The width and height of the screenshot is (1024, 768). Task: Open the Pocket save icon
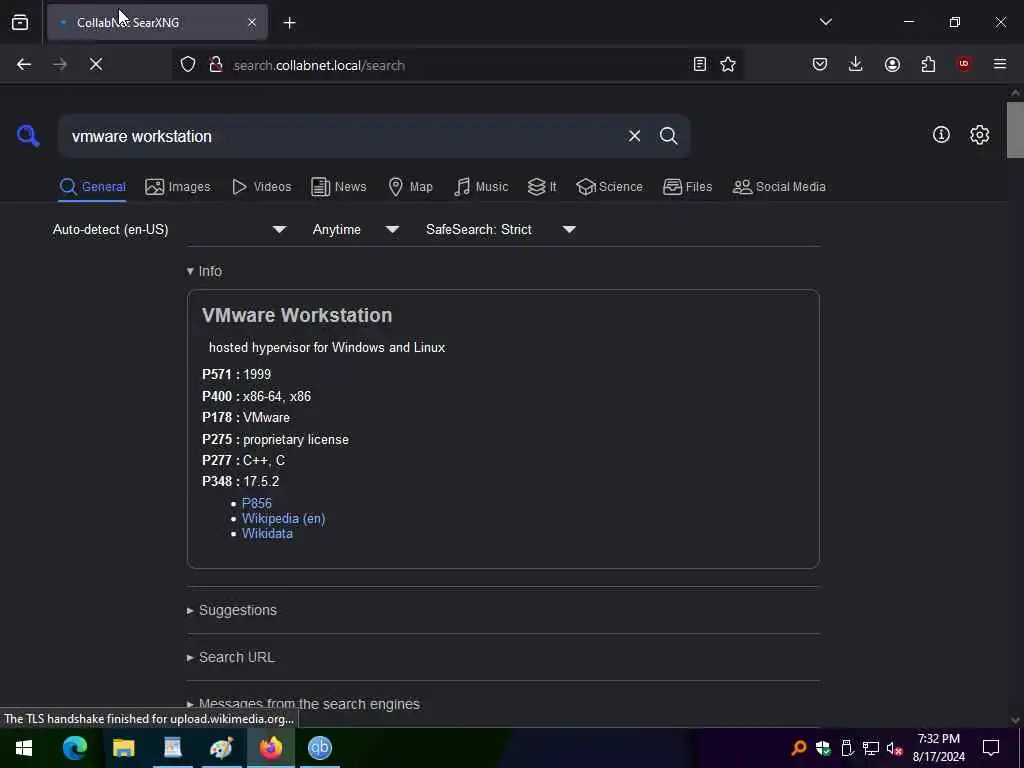[x=820, y=64]
